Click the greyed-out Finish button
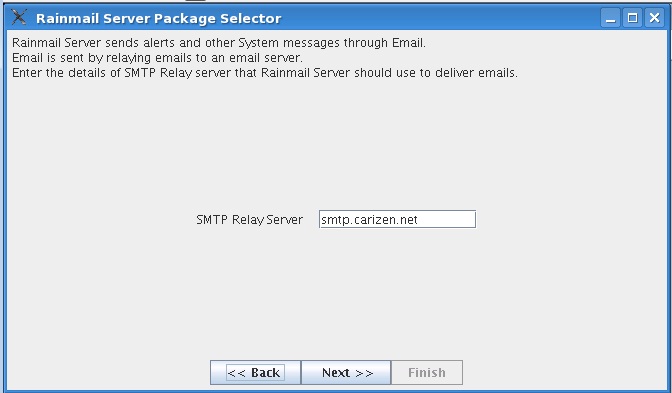 pyautogui.click(x=427, y=372)
